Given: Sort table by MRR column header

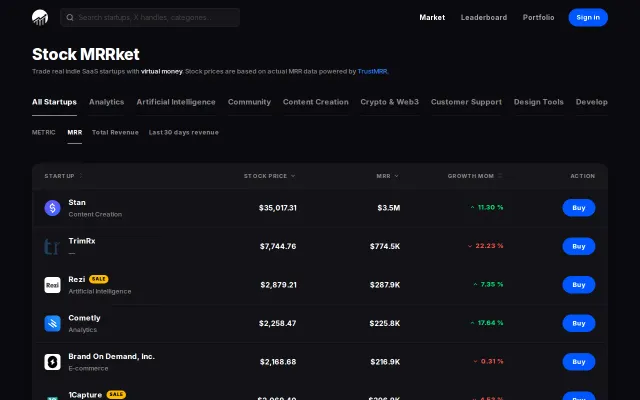Looking at the screenshot, I should tap(387, 176).
